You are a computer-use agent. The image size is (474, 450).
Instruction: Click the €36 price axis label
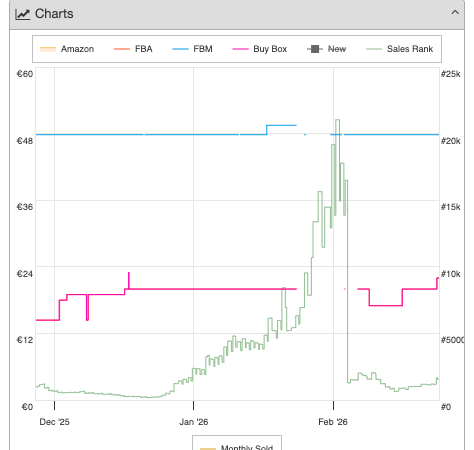click(x=25, y=207)
